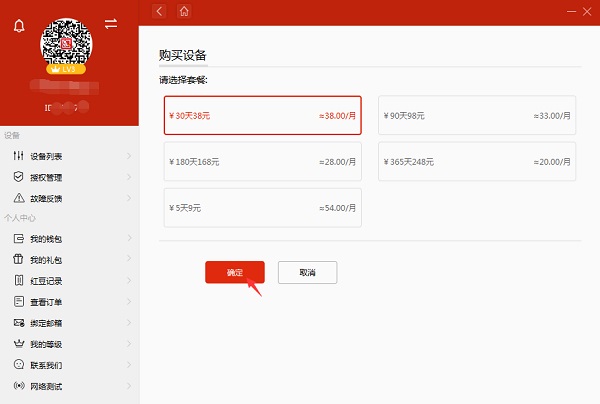Click the 设备列表 sliders icon

(x=18, y=156)
